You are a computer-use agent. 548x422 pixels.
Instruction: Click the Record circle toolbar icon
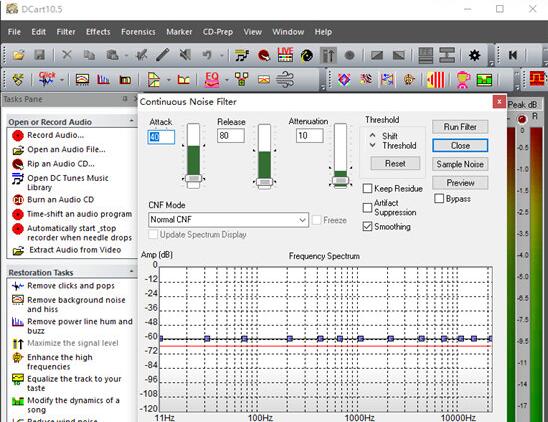(x=349, y=55)
